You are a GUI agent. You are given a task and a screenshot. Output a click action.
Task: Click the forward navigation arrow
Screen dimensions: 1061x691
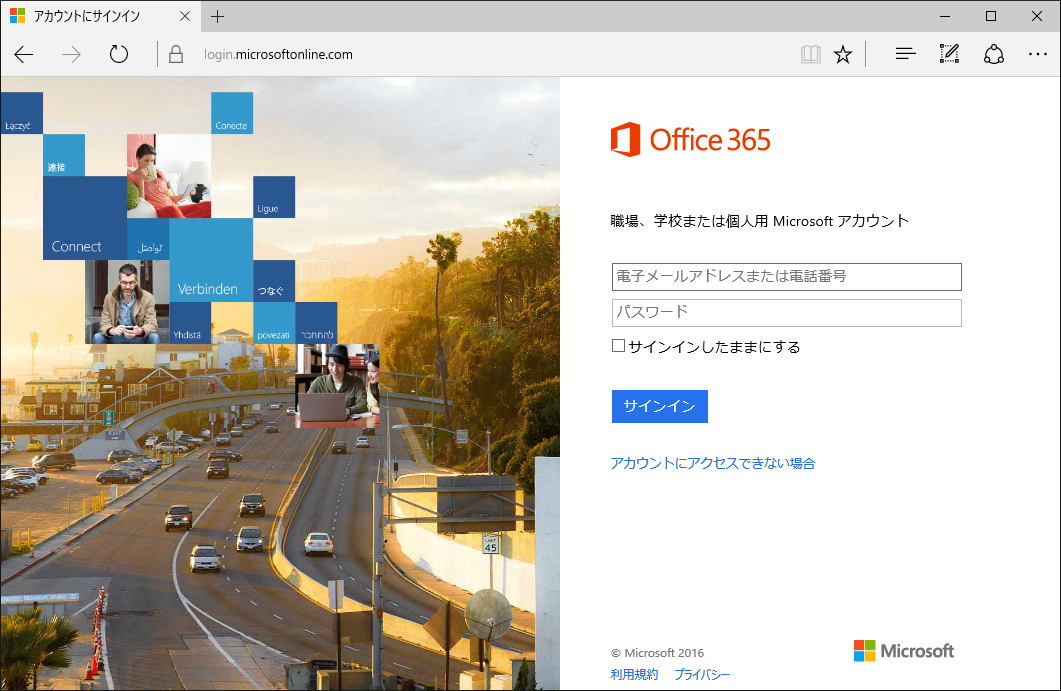[x=71, y=54]
